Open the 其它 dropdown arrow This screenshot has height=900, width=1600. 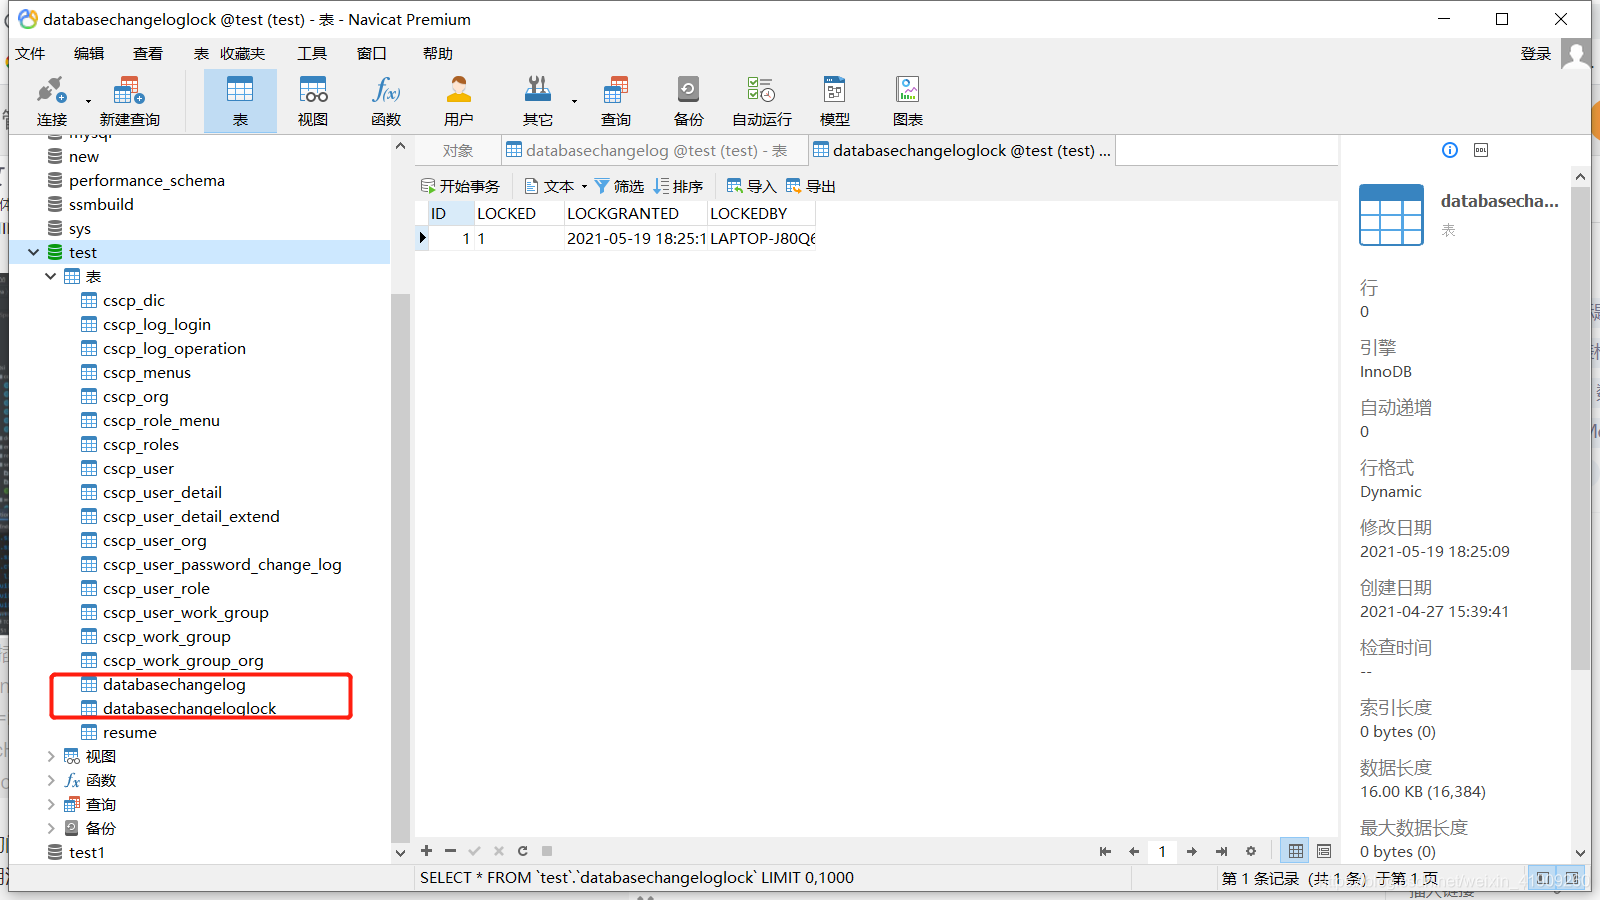pos(574,101)
